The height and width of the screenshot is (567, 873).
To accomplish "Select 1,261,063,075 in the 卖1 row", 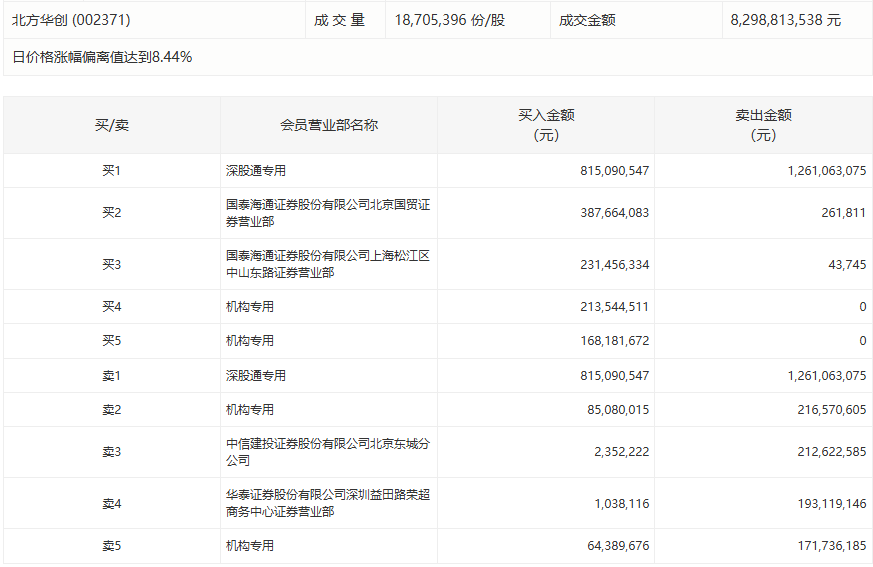I will click(x=827, y=375).
